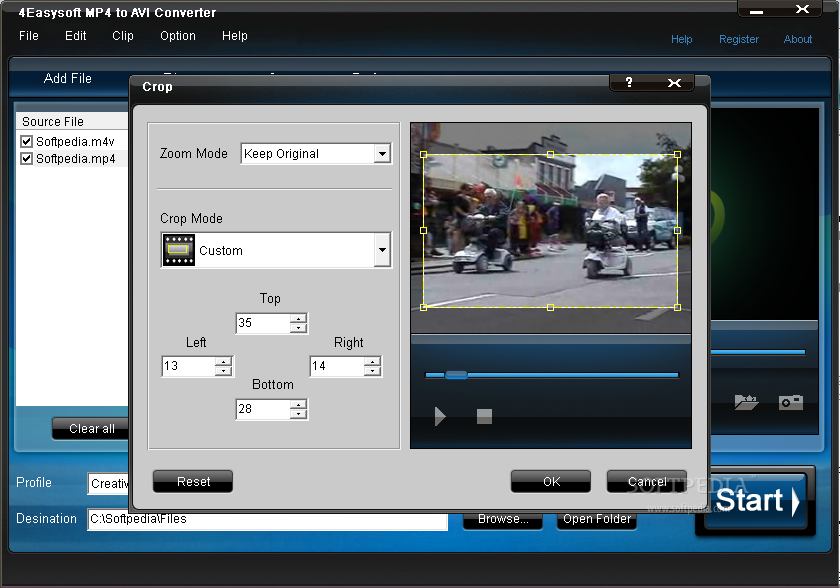Click the Open Folder button
This screenshot has width=840, height=588.
597,519
